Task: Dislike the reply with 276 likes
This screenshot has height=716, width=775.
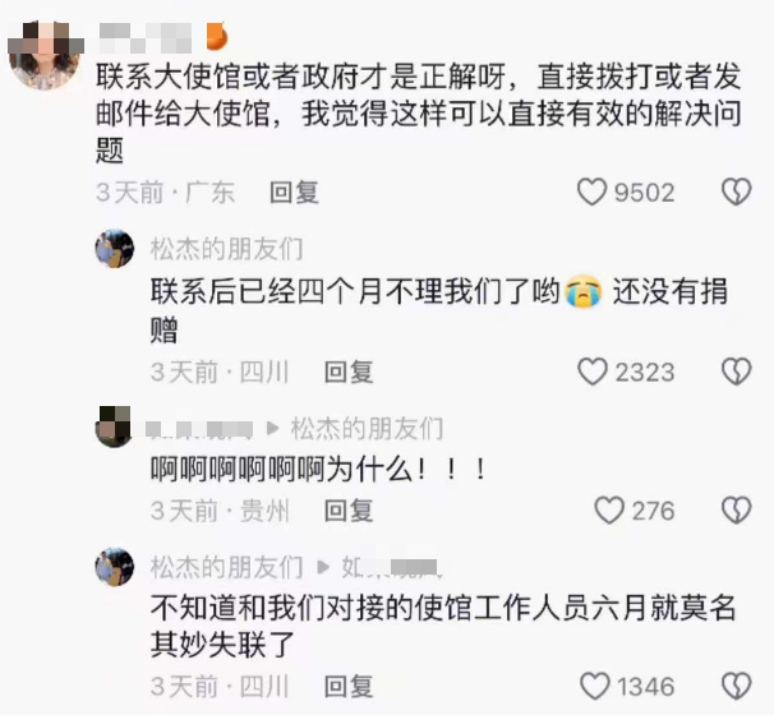Action: click(x=736, y=510)
